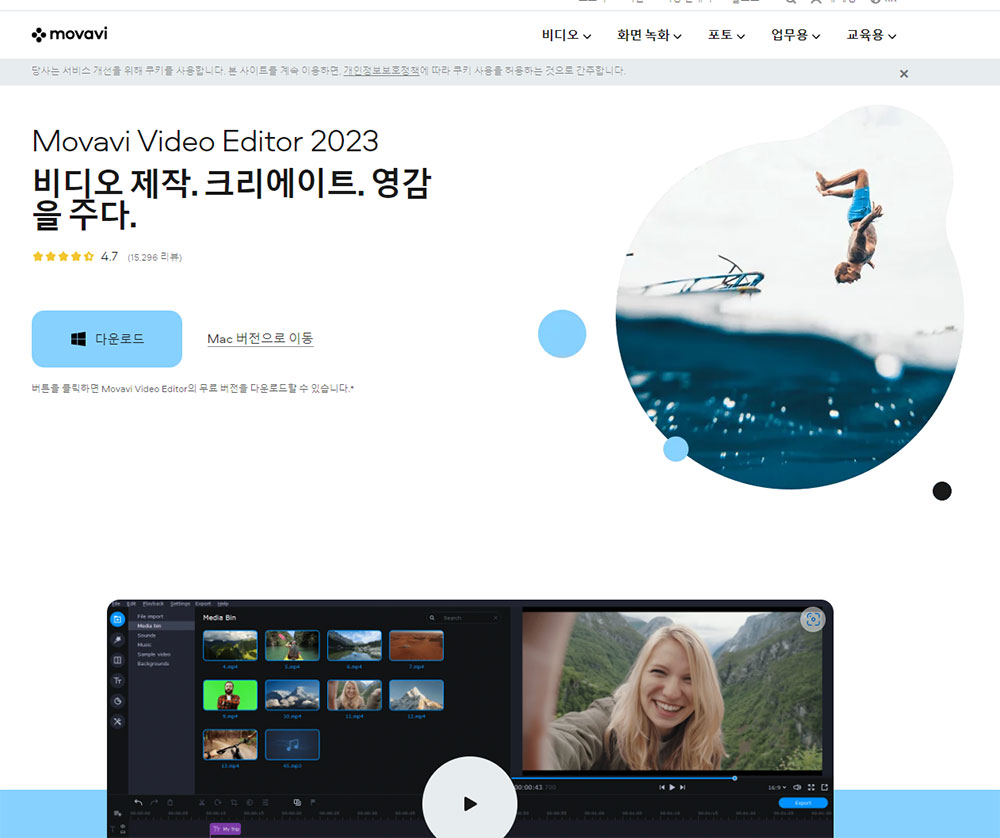This screenshot has width=1000, height=838.
Task: Open the round Stickers sidebar icon
Action: pos(117,701)
